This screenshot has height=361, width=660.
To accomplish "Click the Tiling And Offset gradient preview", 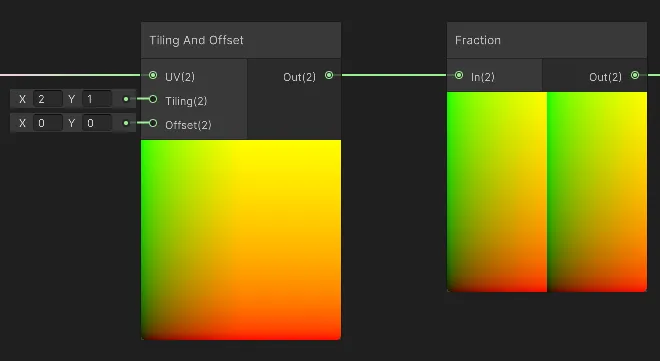I will pyautogui.click(x=241, y=240).
